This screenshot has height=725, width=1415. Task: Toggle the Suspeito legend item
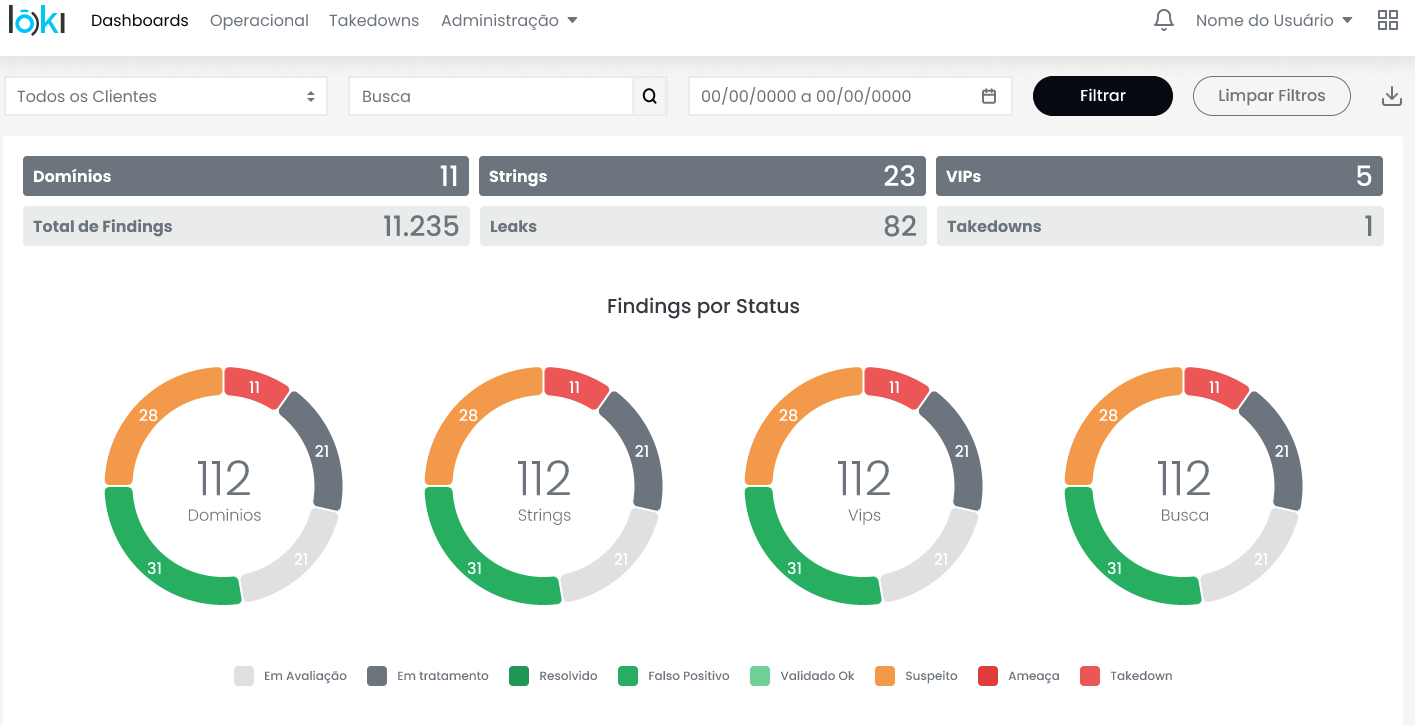(x=917, y=676)
